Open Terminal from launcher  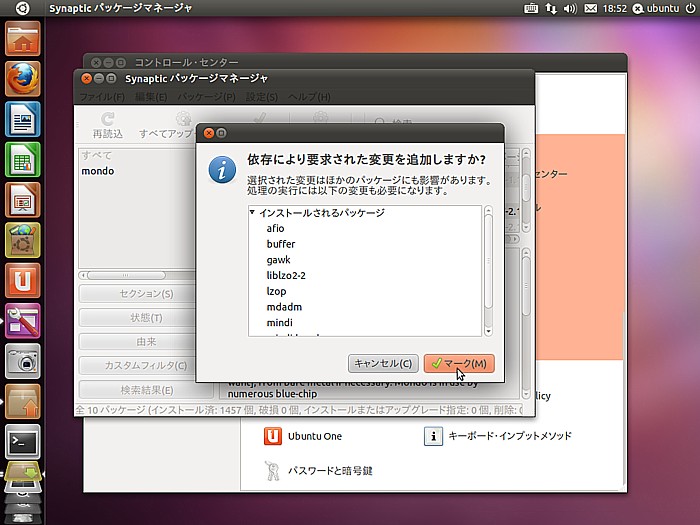(x=23, y=442)
